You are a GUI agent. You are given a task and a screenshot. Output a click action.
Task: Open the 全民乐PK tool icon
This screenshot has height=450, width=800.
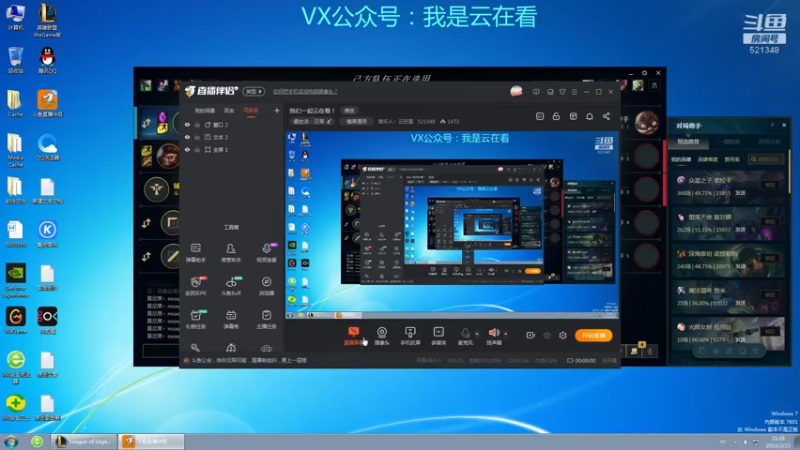(x=195, y=286)
